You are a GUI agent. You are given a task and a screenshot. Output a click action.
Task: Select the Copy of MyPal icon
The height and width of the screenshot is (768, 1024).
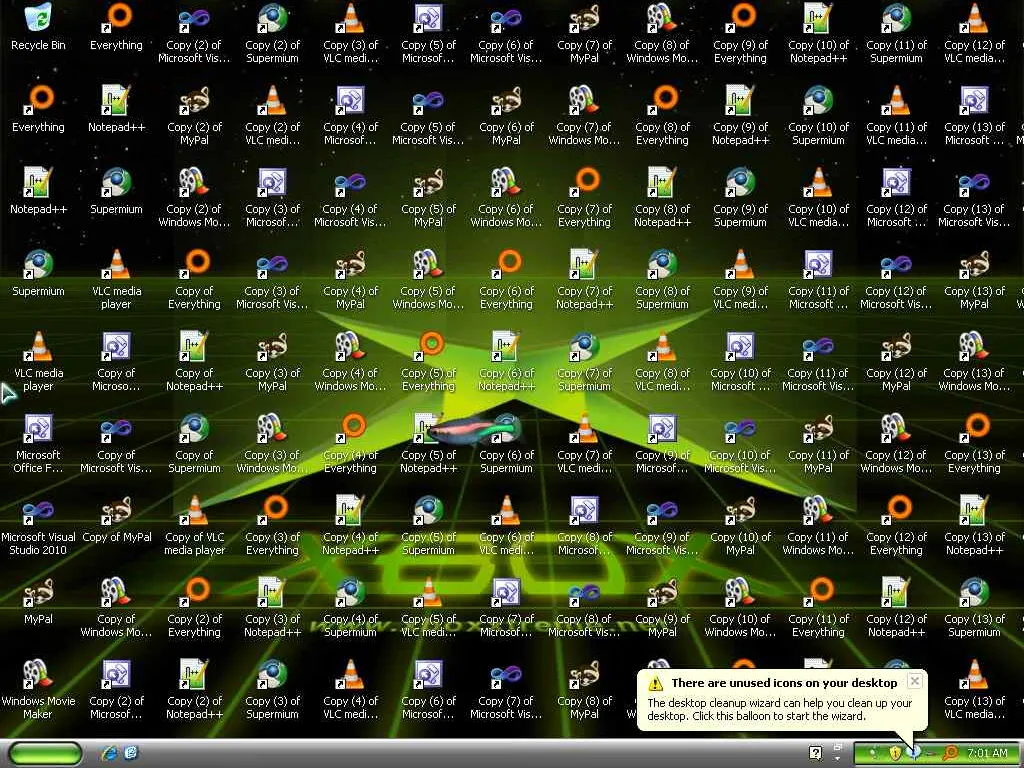click(x=116, y=519)
